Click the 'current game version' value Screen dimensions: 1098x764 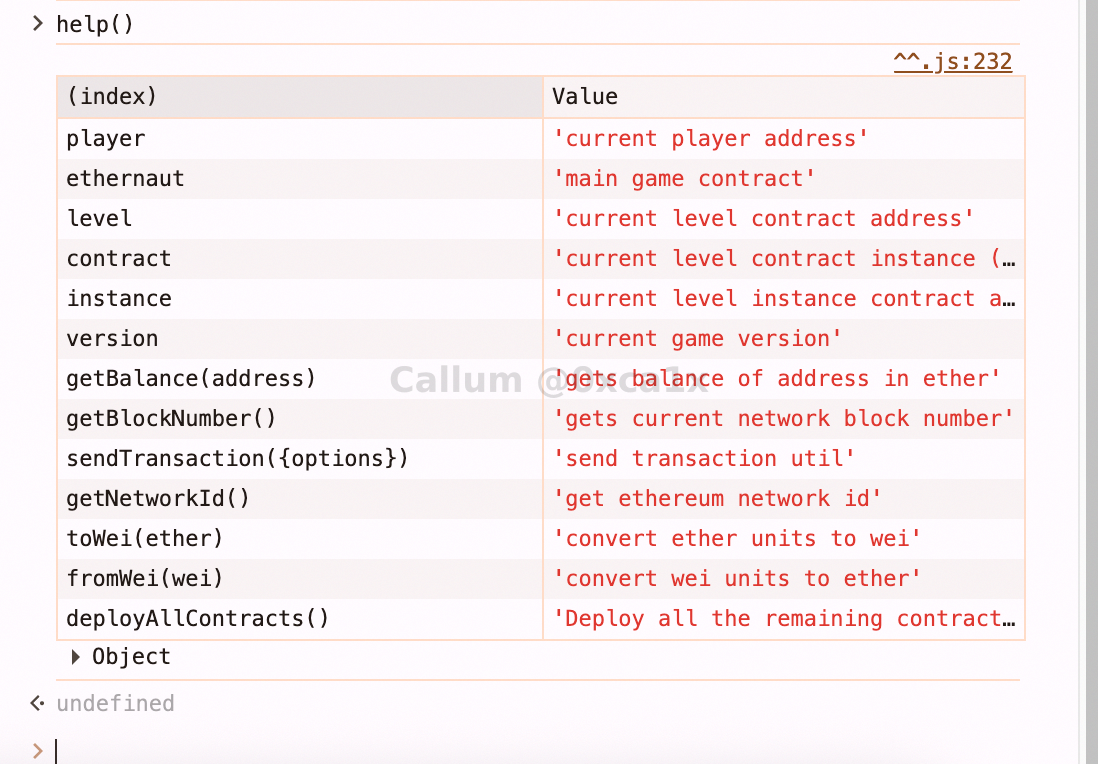pyautogui.click(x=697, y=338)
